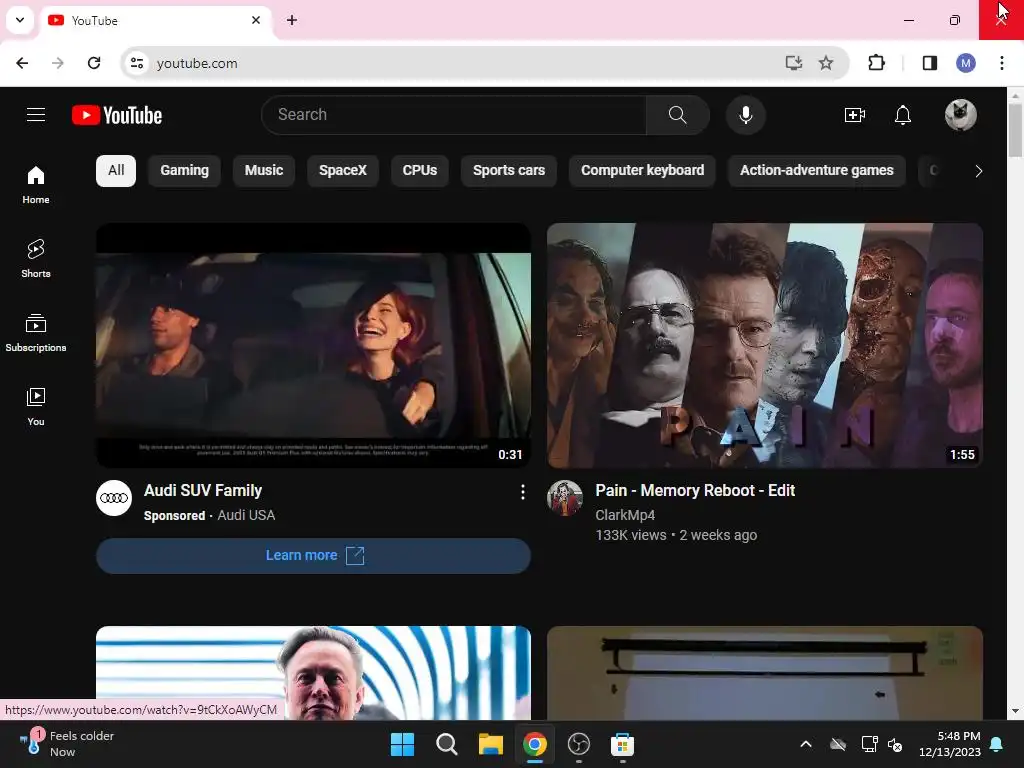Go back in browser history
This screenshot has width=1024, height=768.
(x=22, y=63)
